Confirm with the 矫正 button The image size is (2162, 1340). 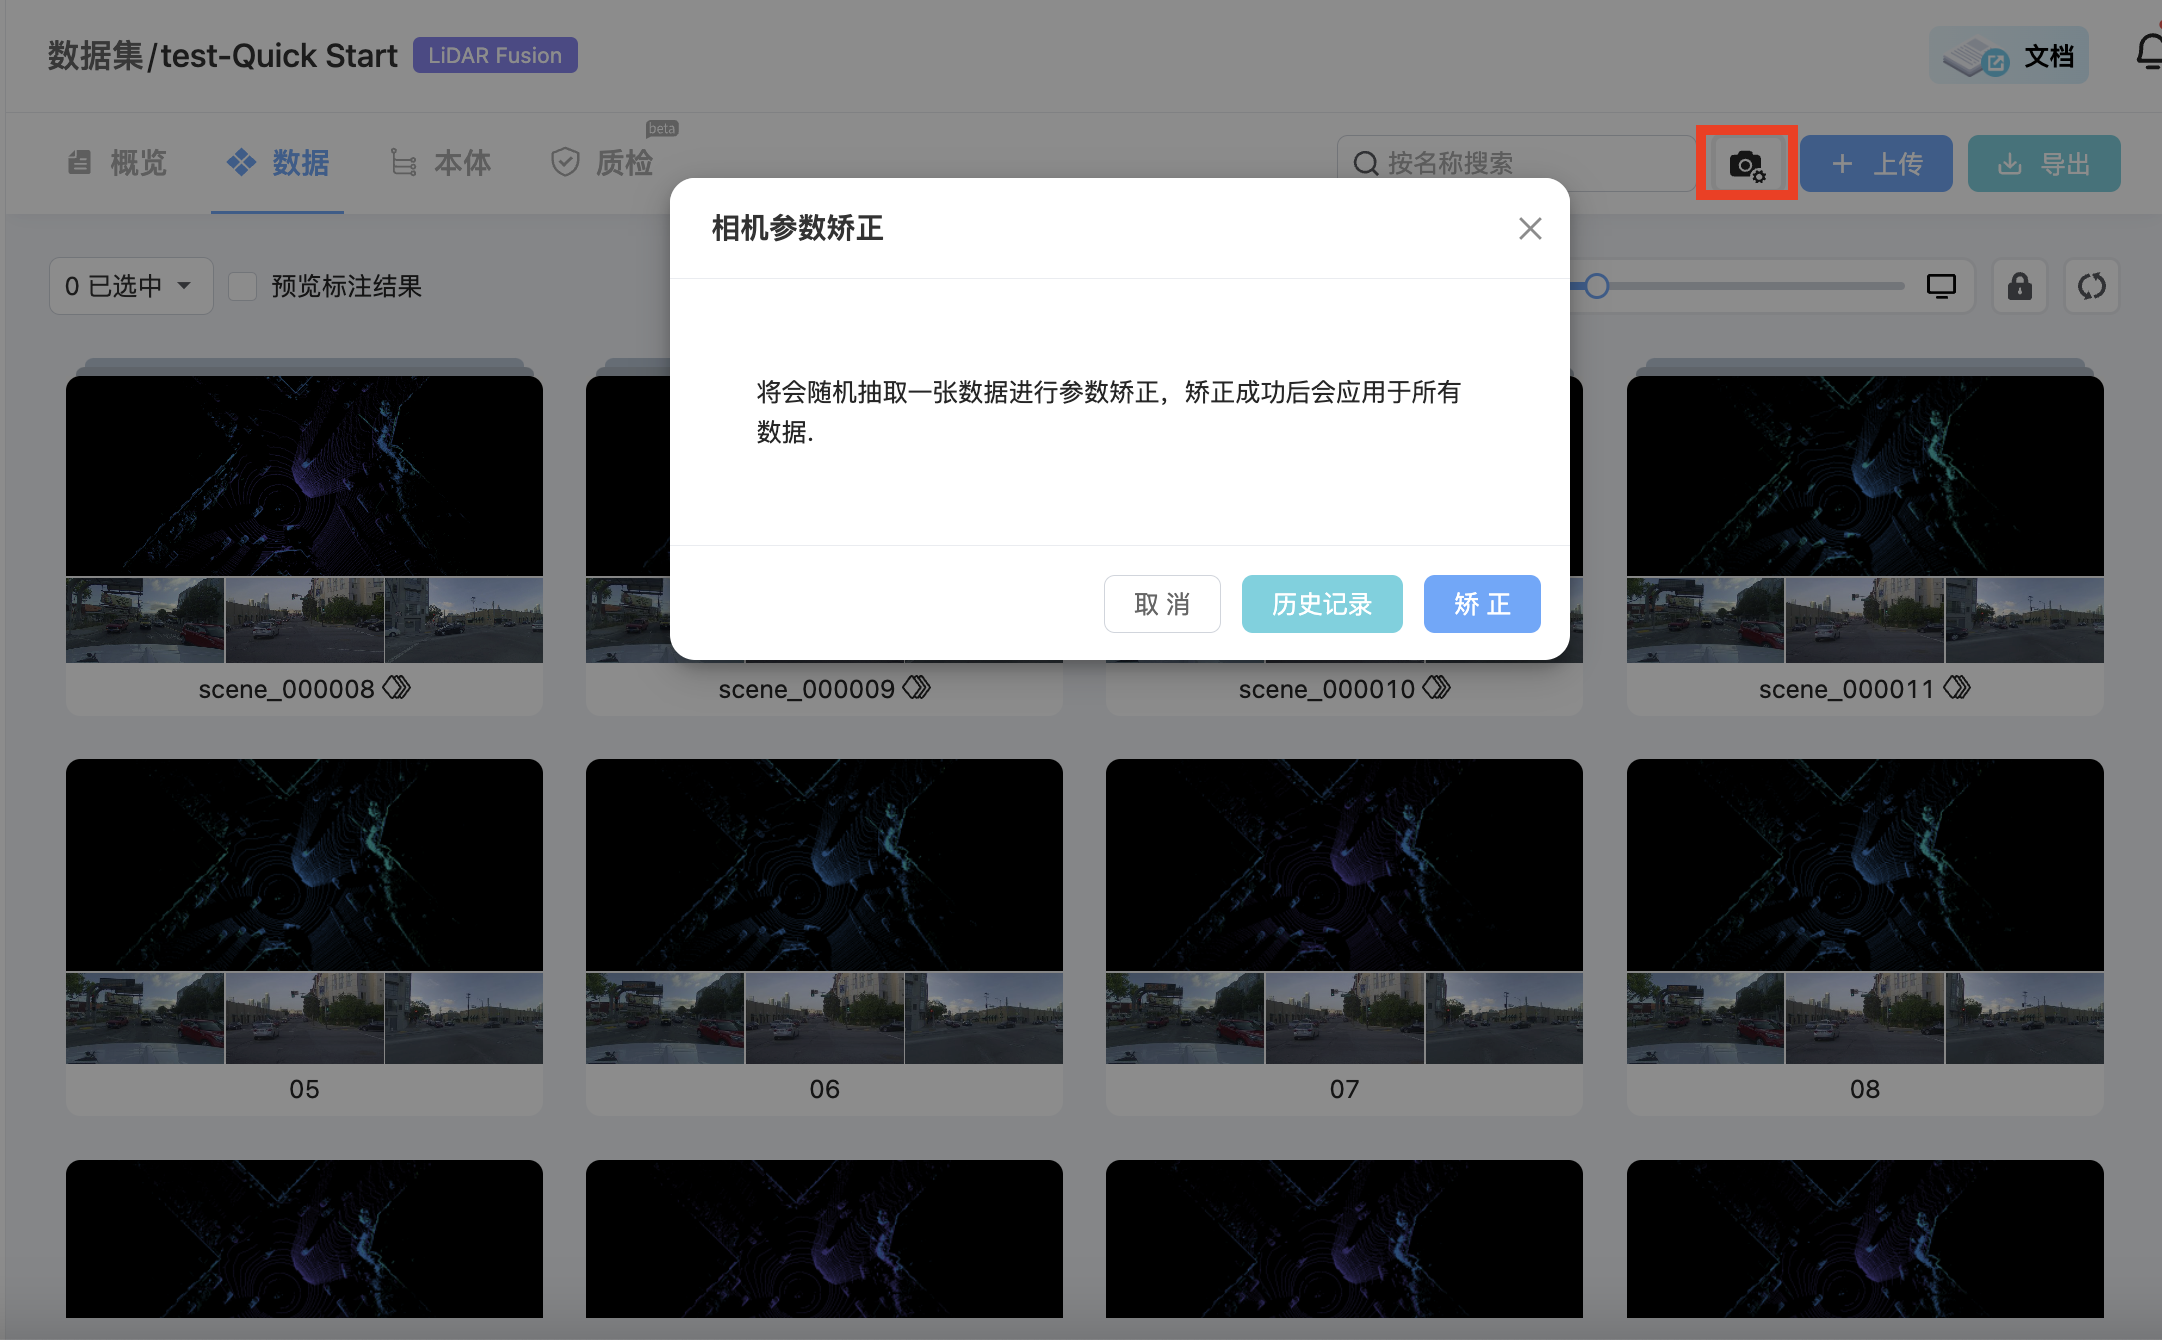pyautogui.click(x=1482, y=604)
